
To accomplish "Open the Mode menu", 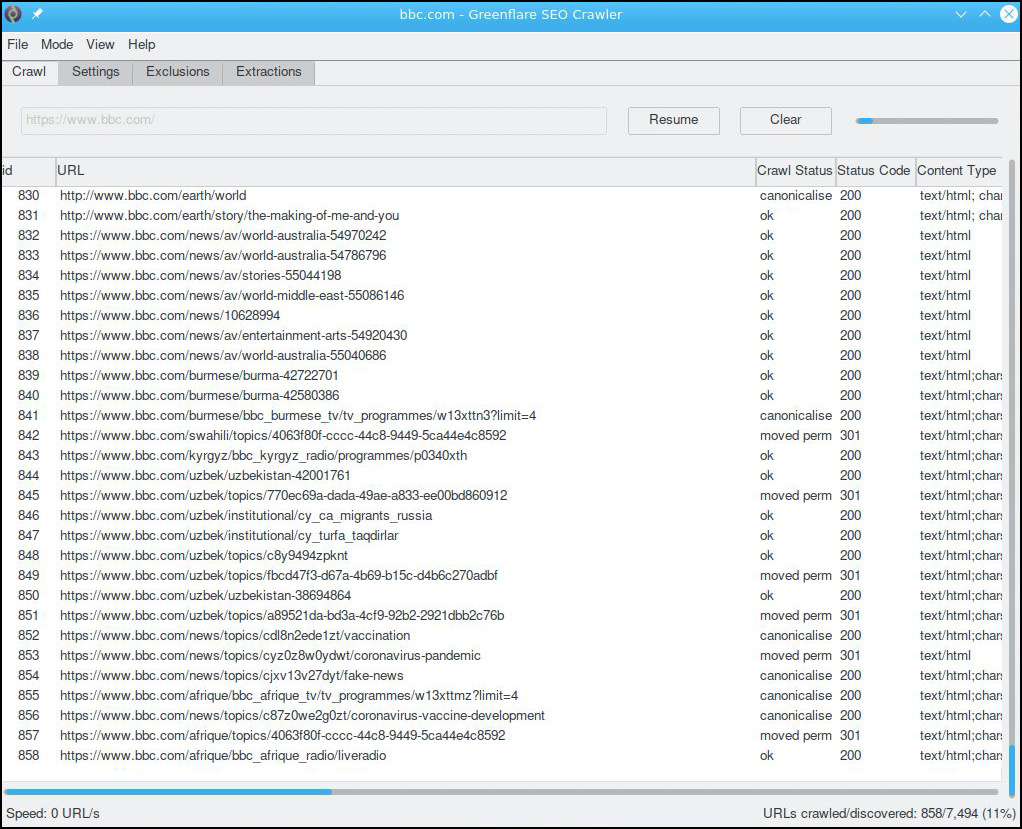I will (57, 44).
